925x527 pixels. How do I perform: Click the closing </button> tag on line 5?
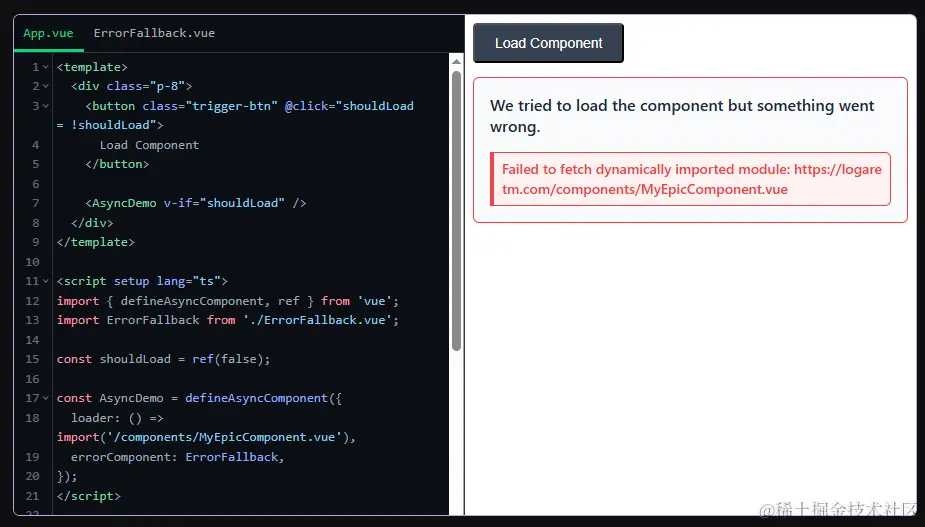click(117, 164)
